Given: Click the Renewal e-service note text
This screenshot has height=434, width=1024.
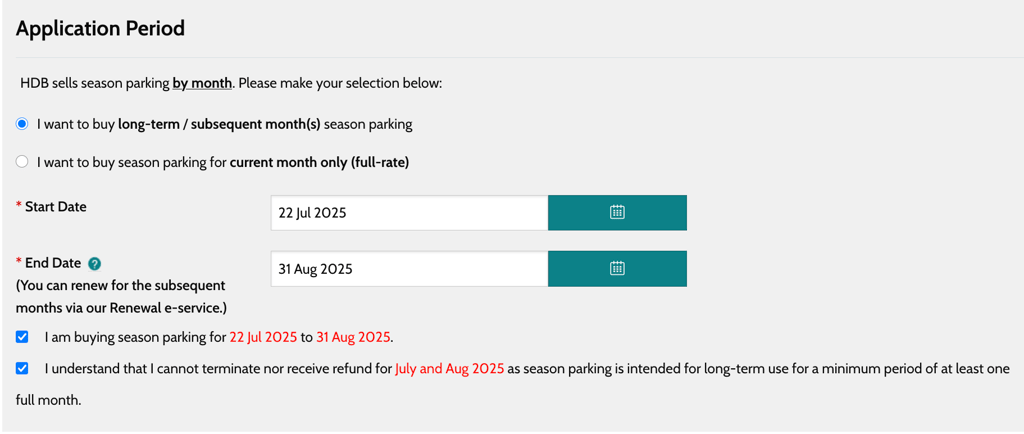Looking at the screenshot, I should (121, 296).
